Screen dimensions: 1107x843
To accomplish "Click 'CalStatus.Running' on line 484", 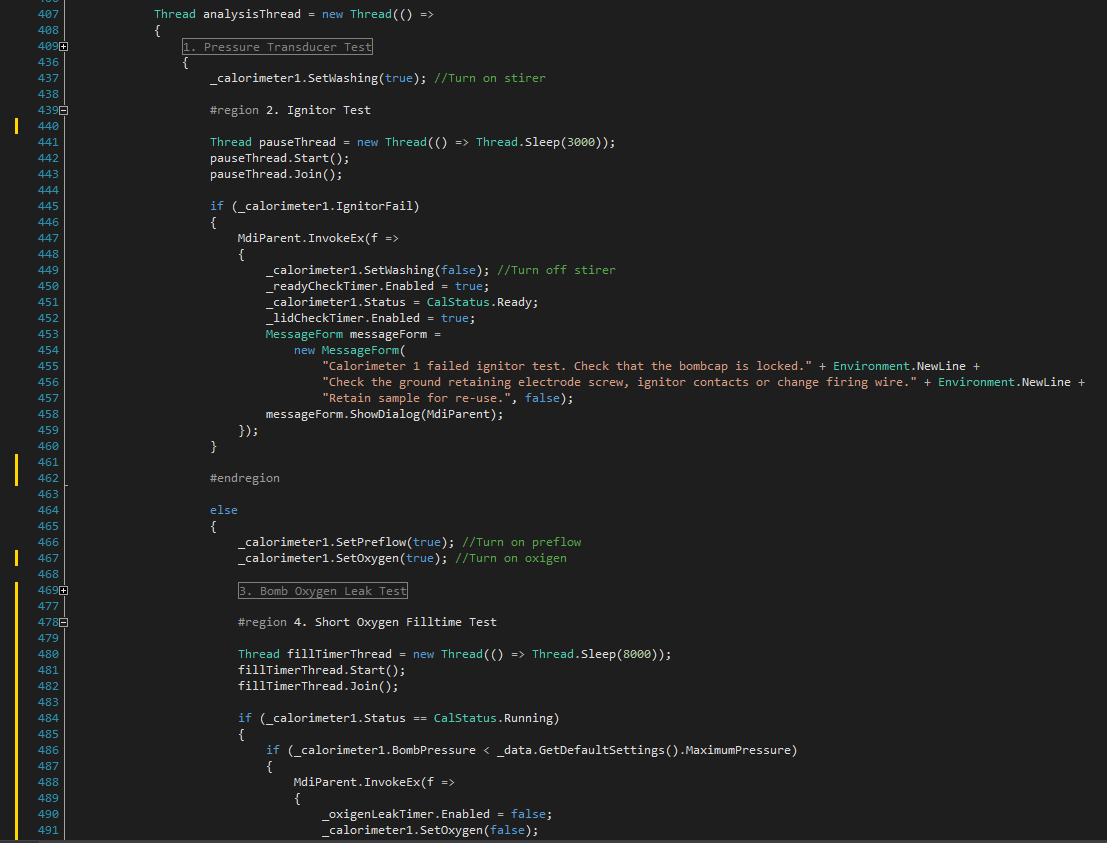I will (493, 718).
